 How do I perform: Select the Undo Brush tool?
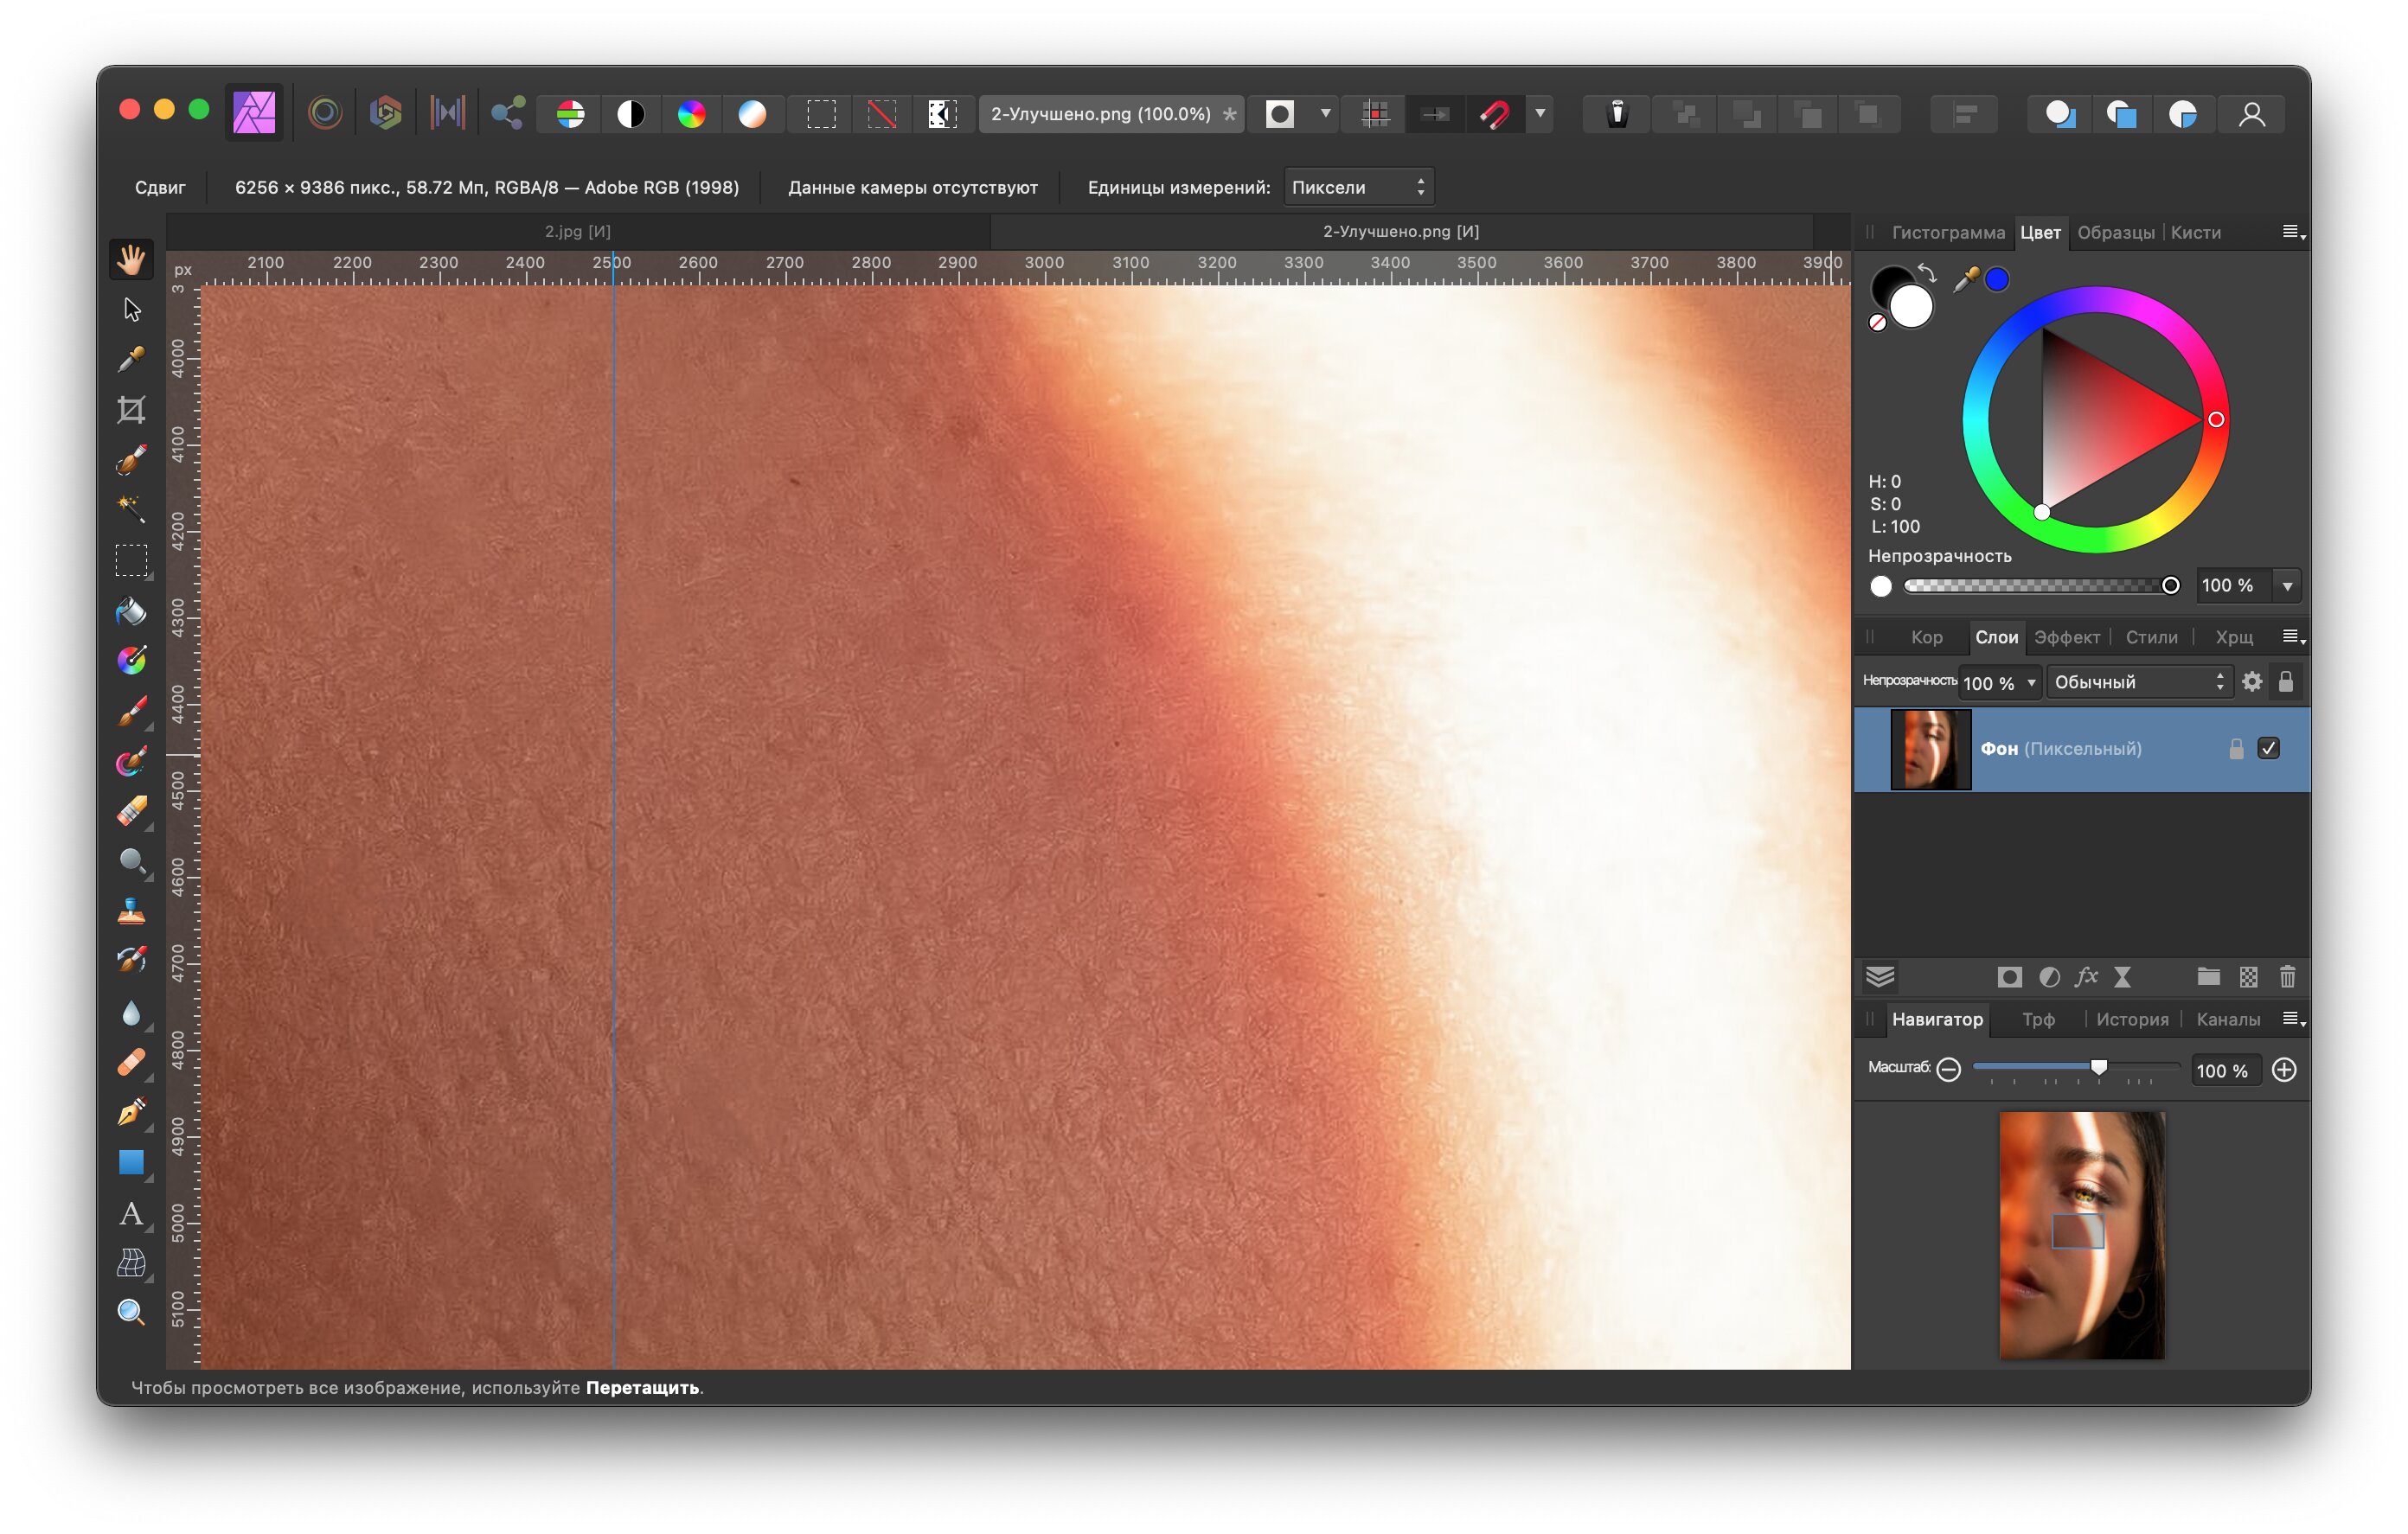point(131,961)
